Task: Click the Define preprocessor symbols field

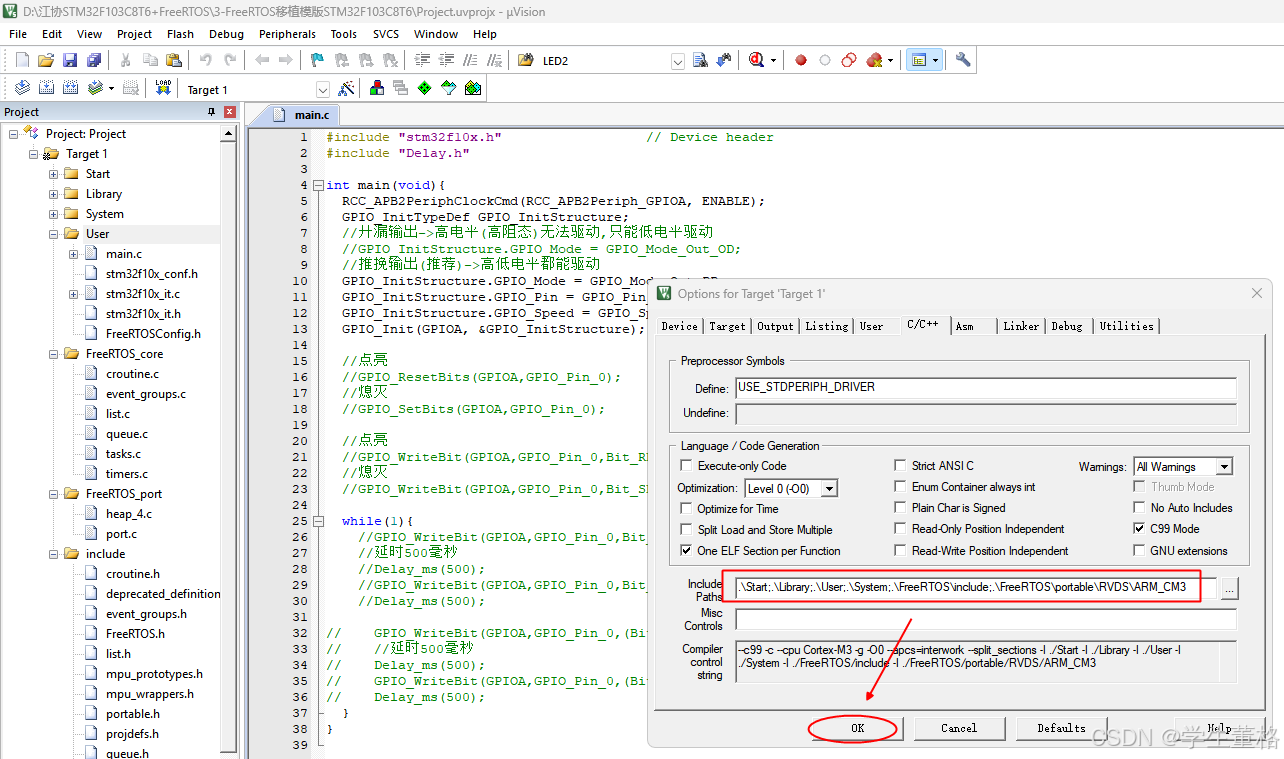Action: [x=986, y=388]
